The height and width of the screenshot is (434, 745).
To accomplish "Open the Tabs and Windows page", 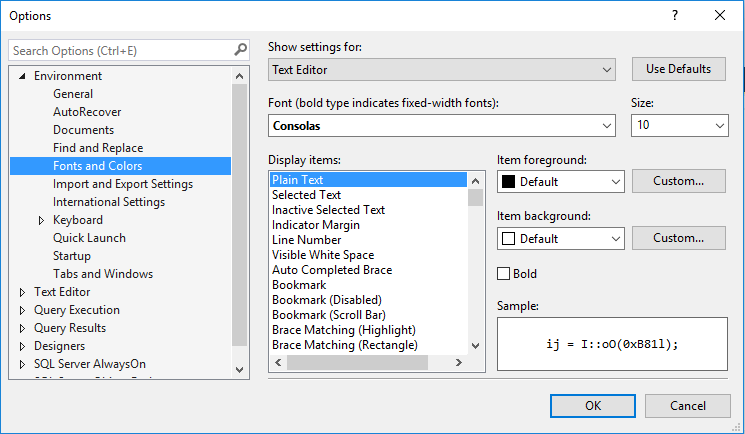I will pos(103,274).
